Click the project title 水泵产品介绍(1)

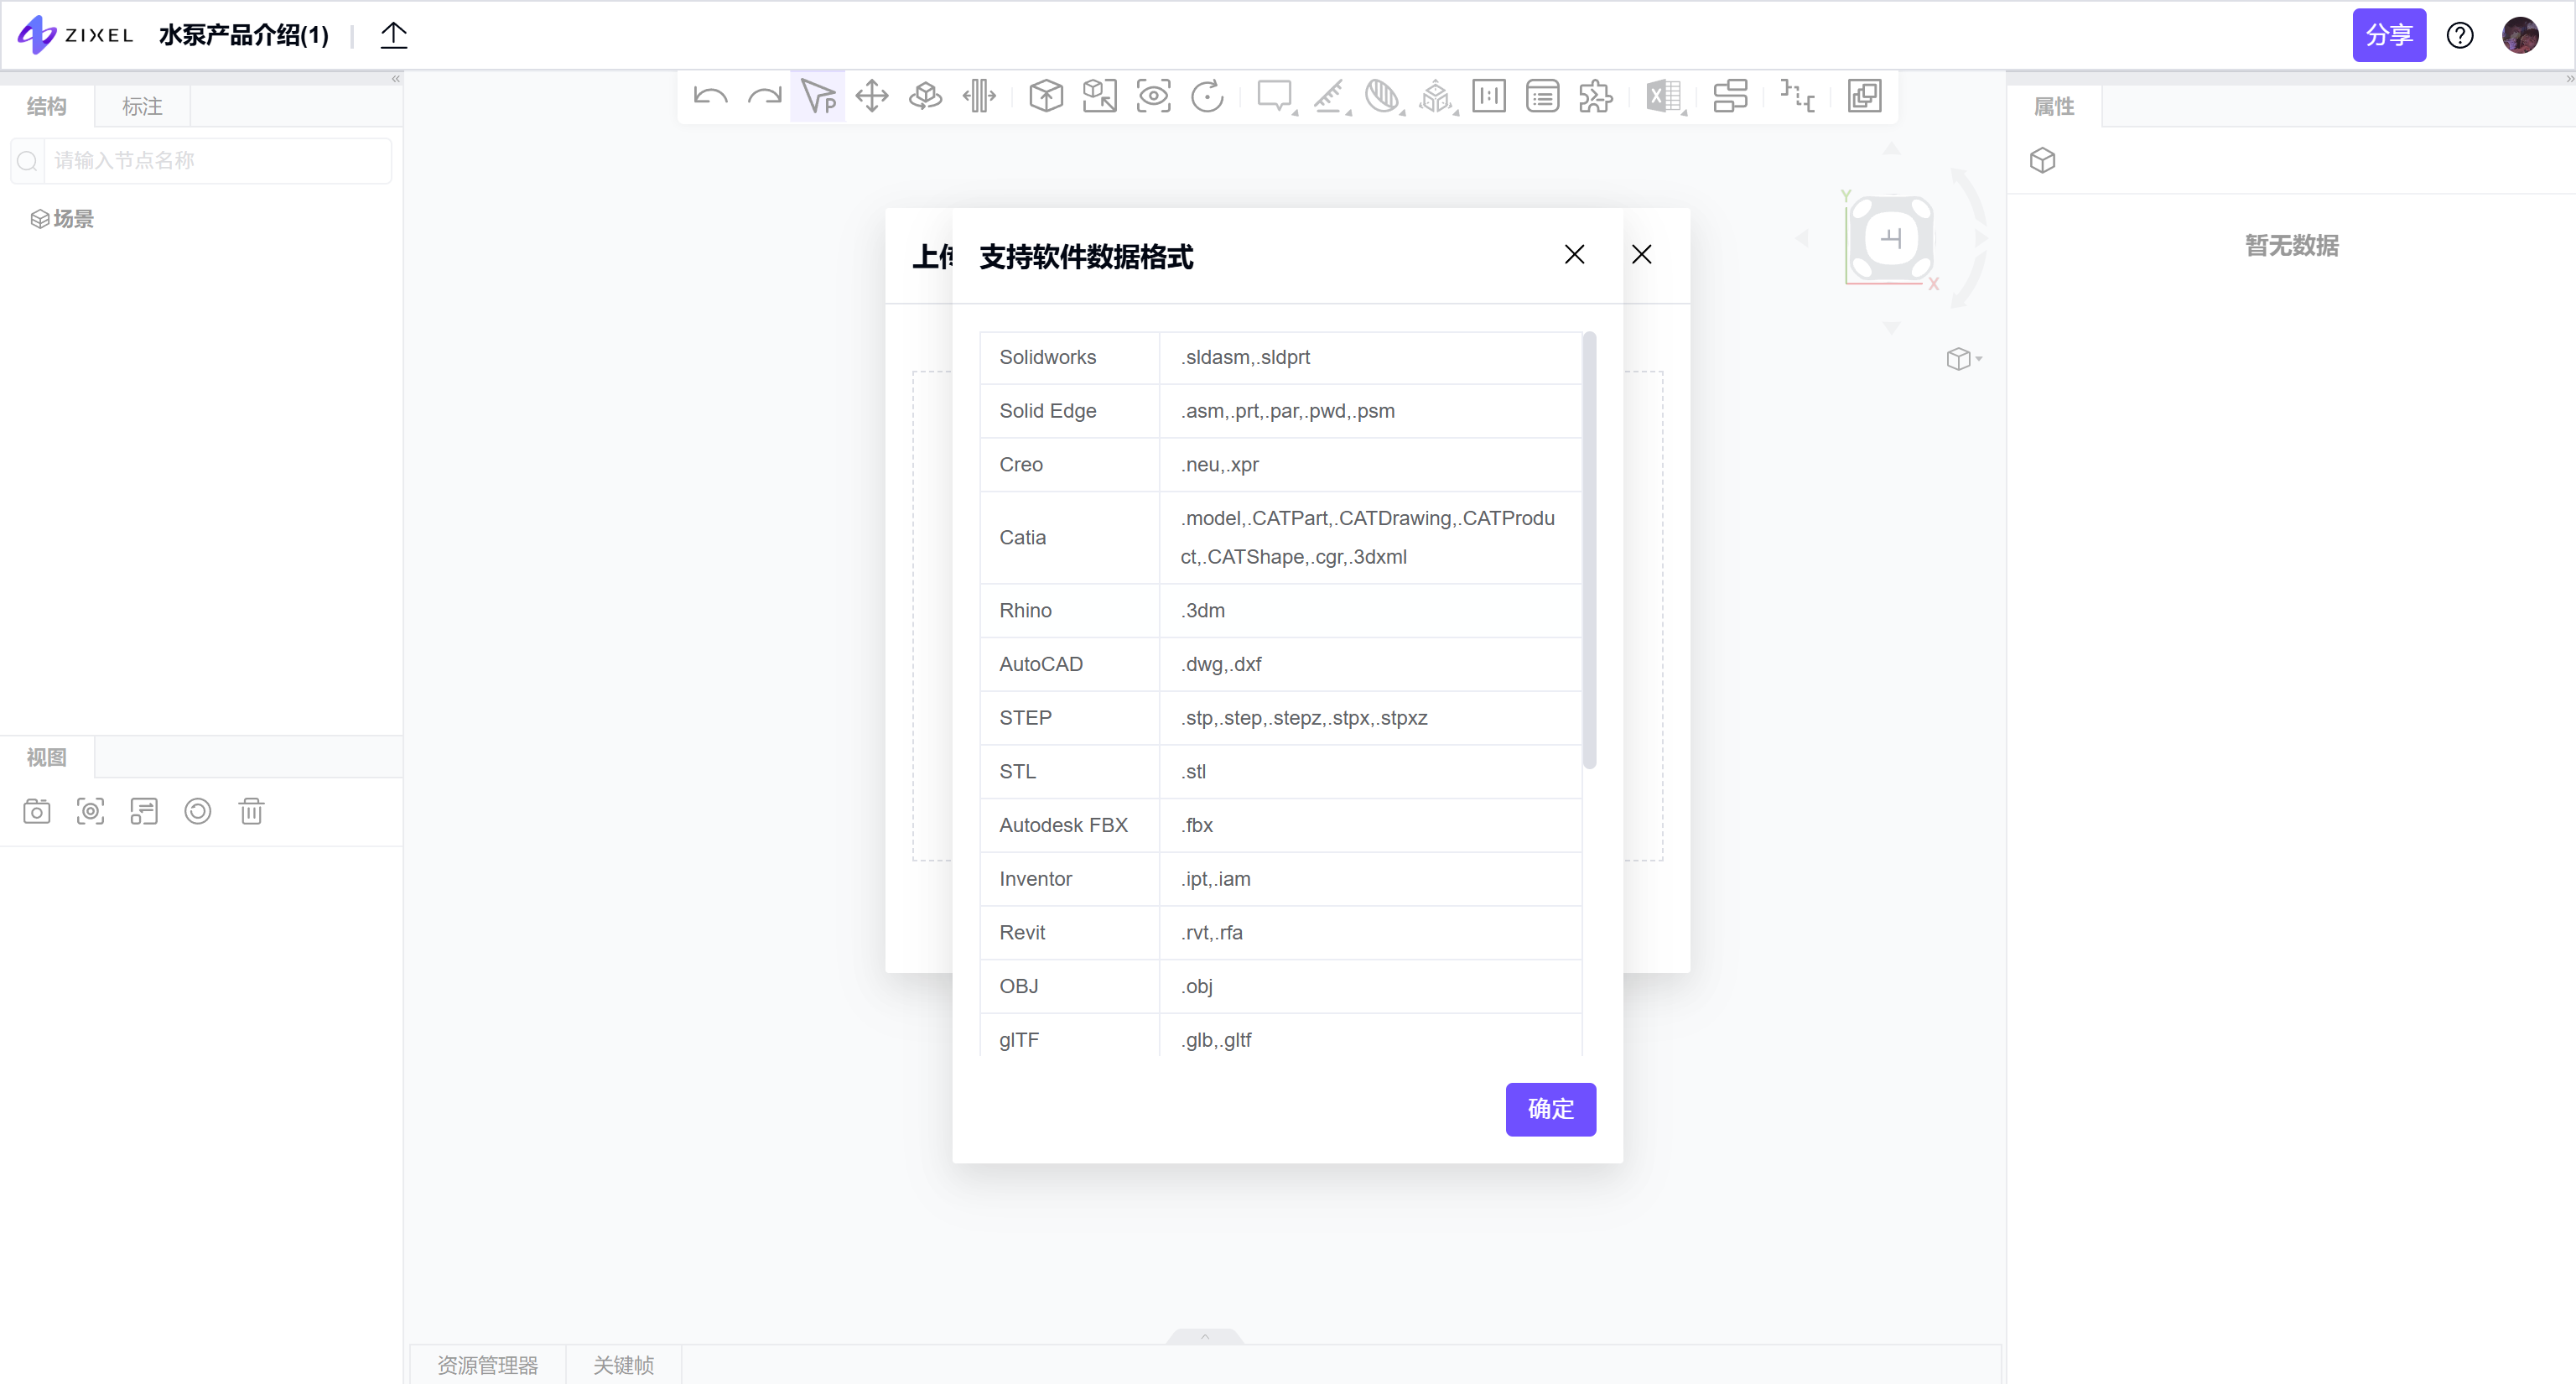click(x=244, y=36)
